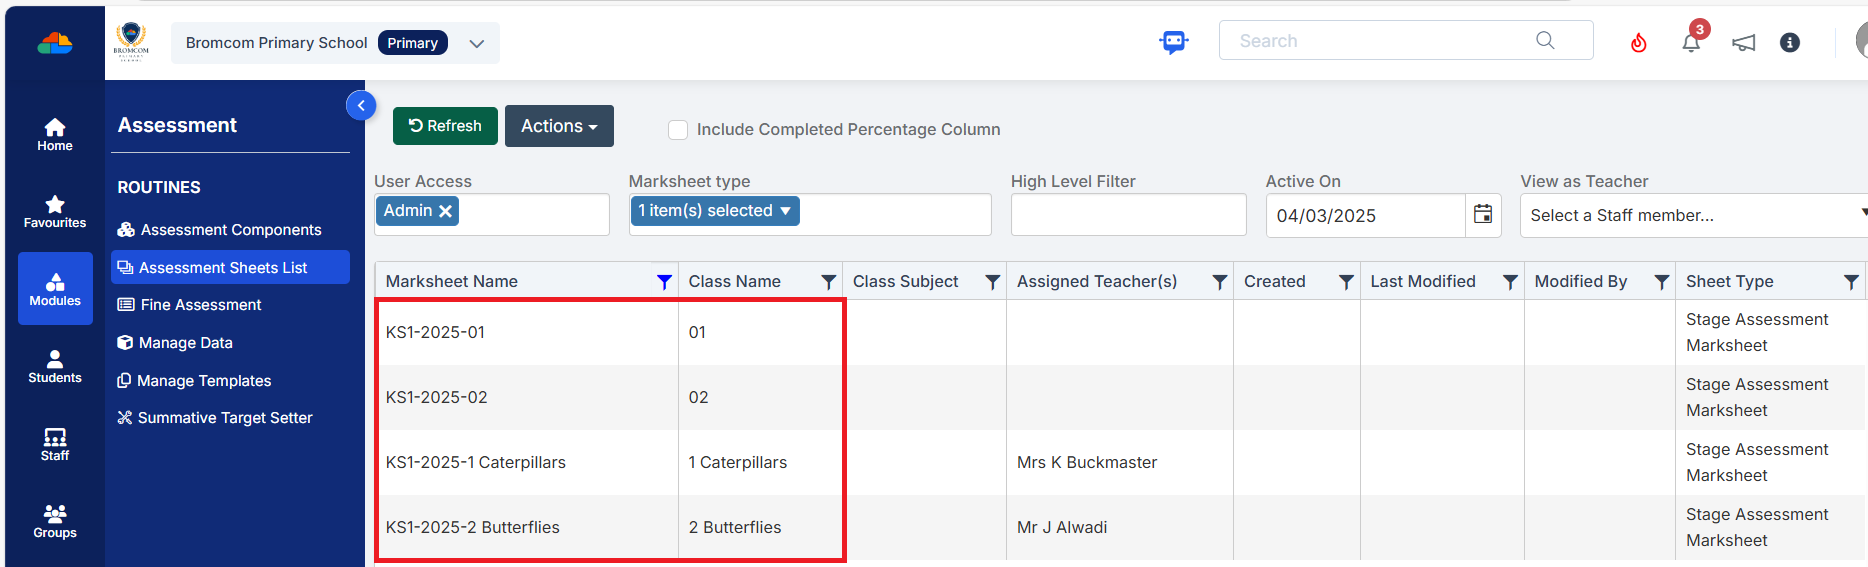Image resolution: width=1868 pixels, height=567 pixels.
Task: Expand the Actions dropdown
Action: click(x=559, y=126)
